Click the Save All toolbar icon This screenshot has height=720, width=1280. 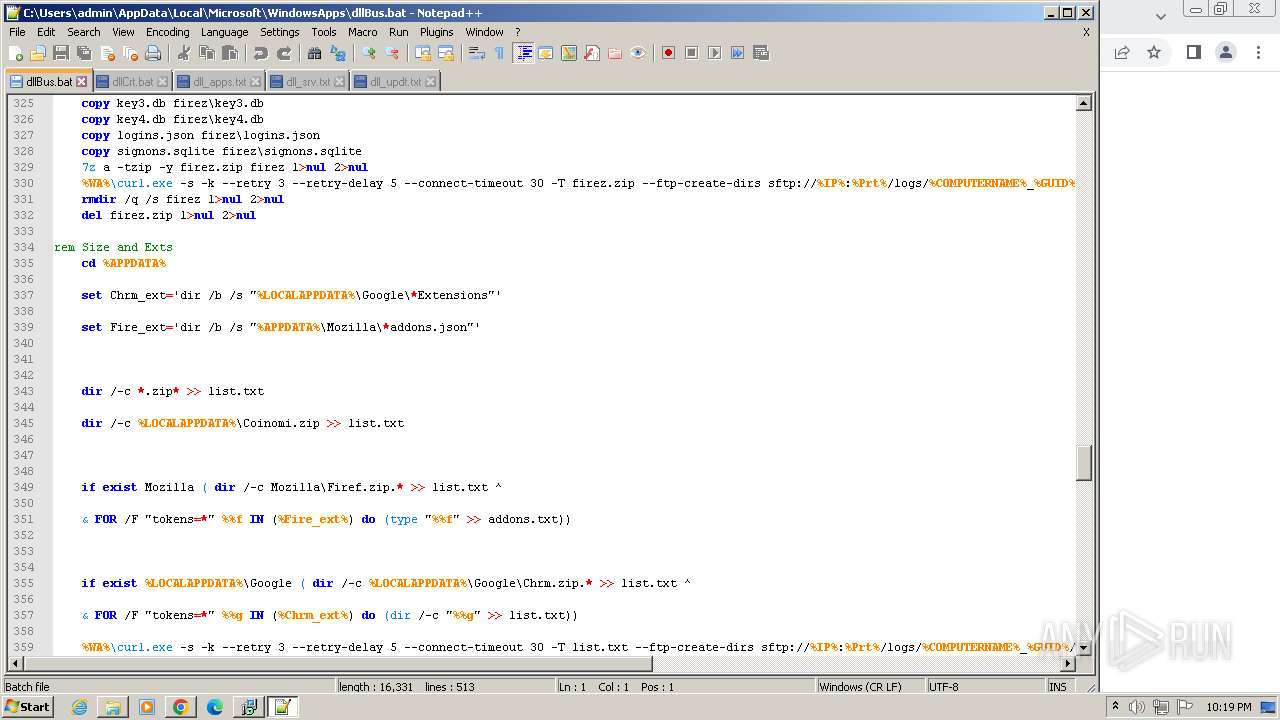[84, 53]
